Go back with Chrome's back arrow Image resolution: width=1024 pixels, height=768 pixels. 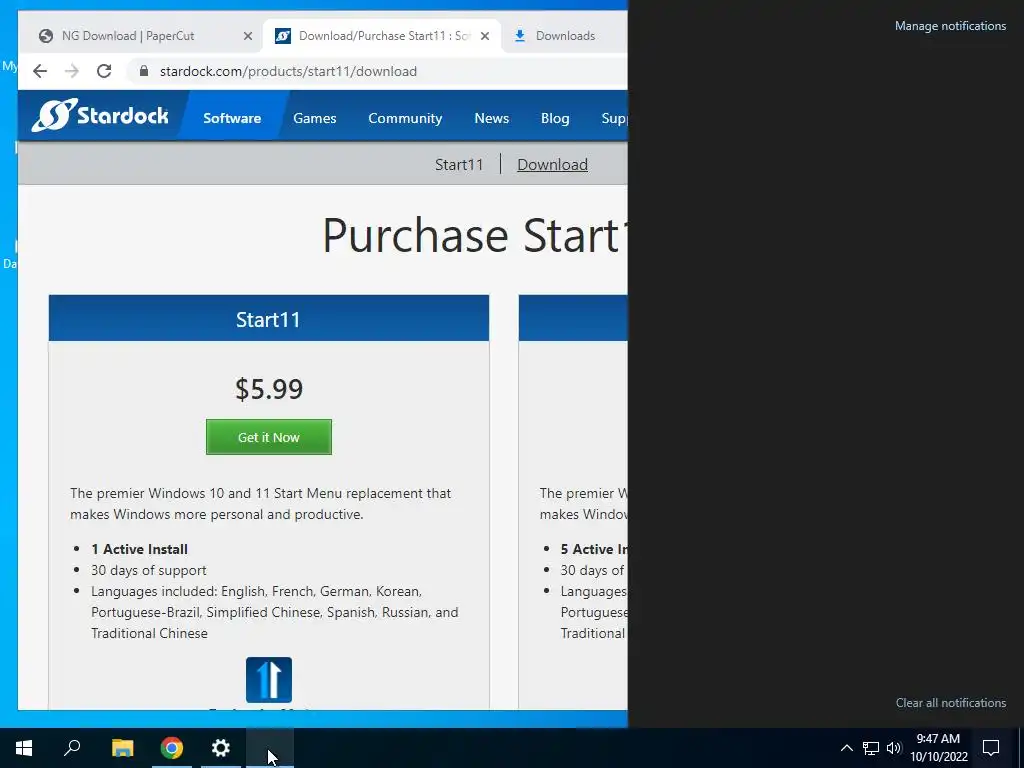[x=40, y=71]
